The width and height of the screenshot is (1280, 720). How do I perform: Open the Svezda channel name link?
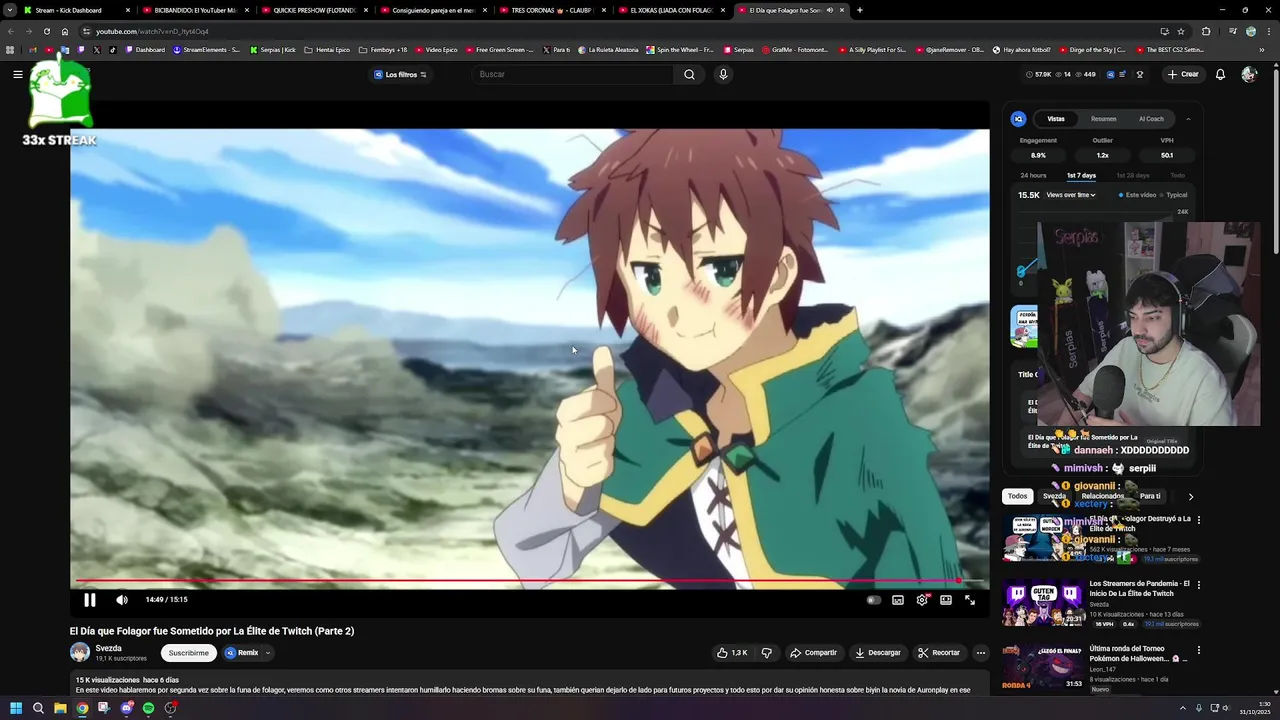point(108,648)
